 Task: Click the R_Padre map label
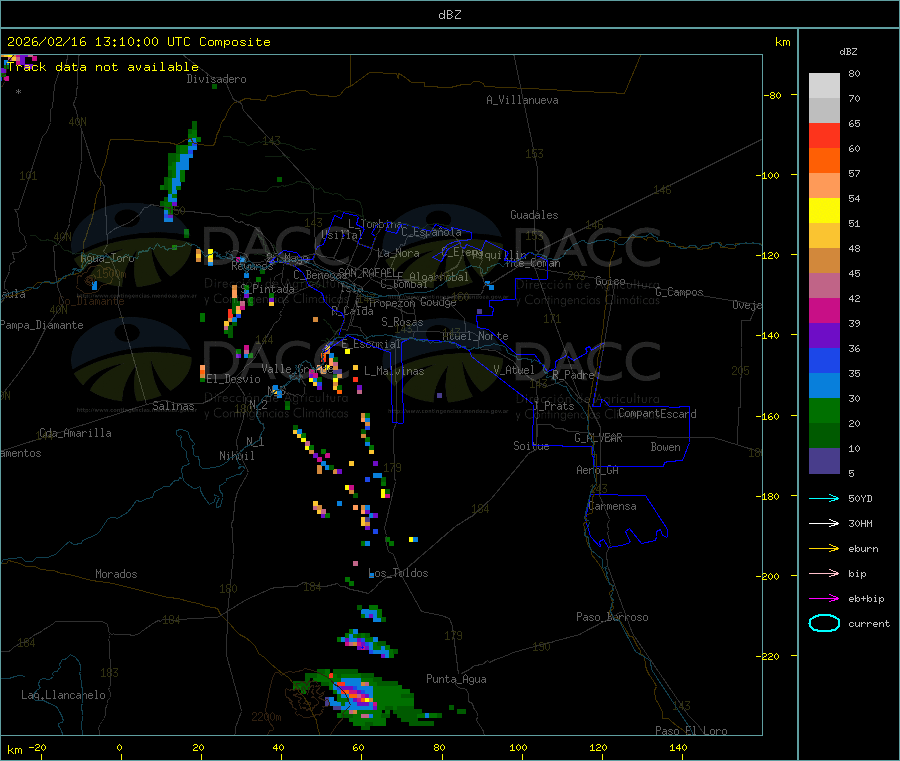tap(573, 375)
